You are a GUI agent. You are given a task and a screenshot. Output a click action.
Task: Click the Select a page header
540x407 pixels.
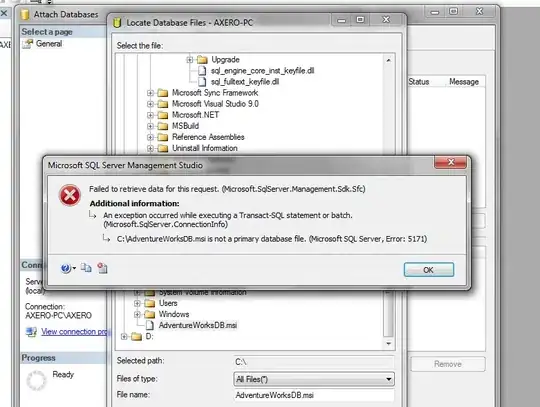[47, 32]
